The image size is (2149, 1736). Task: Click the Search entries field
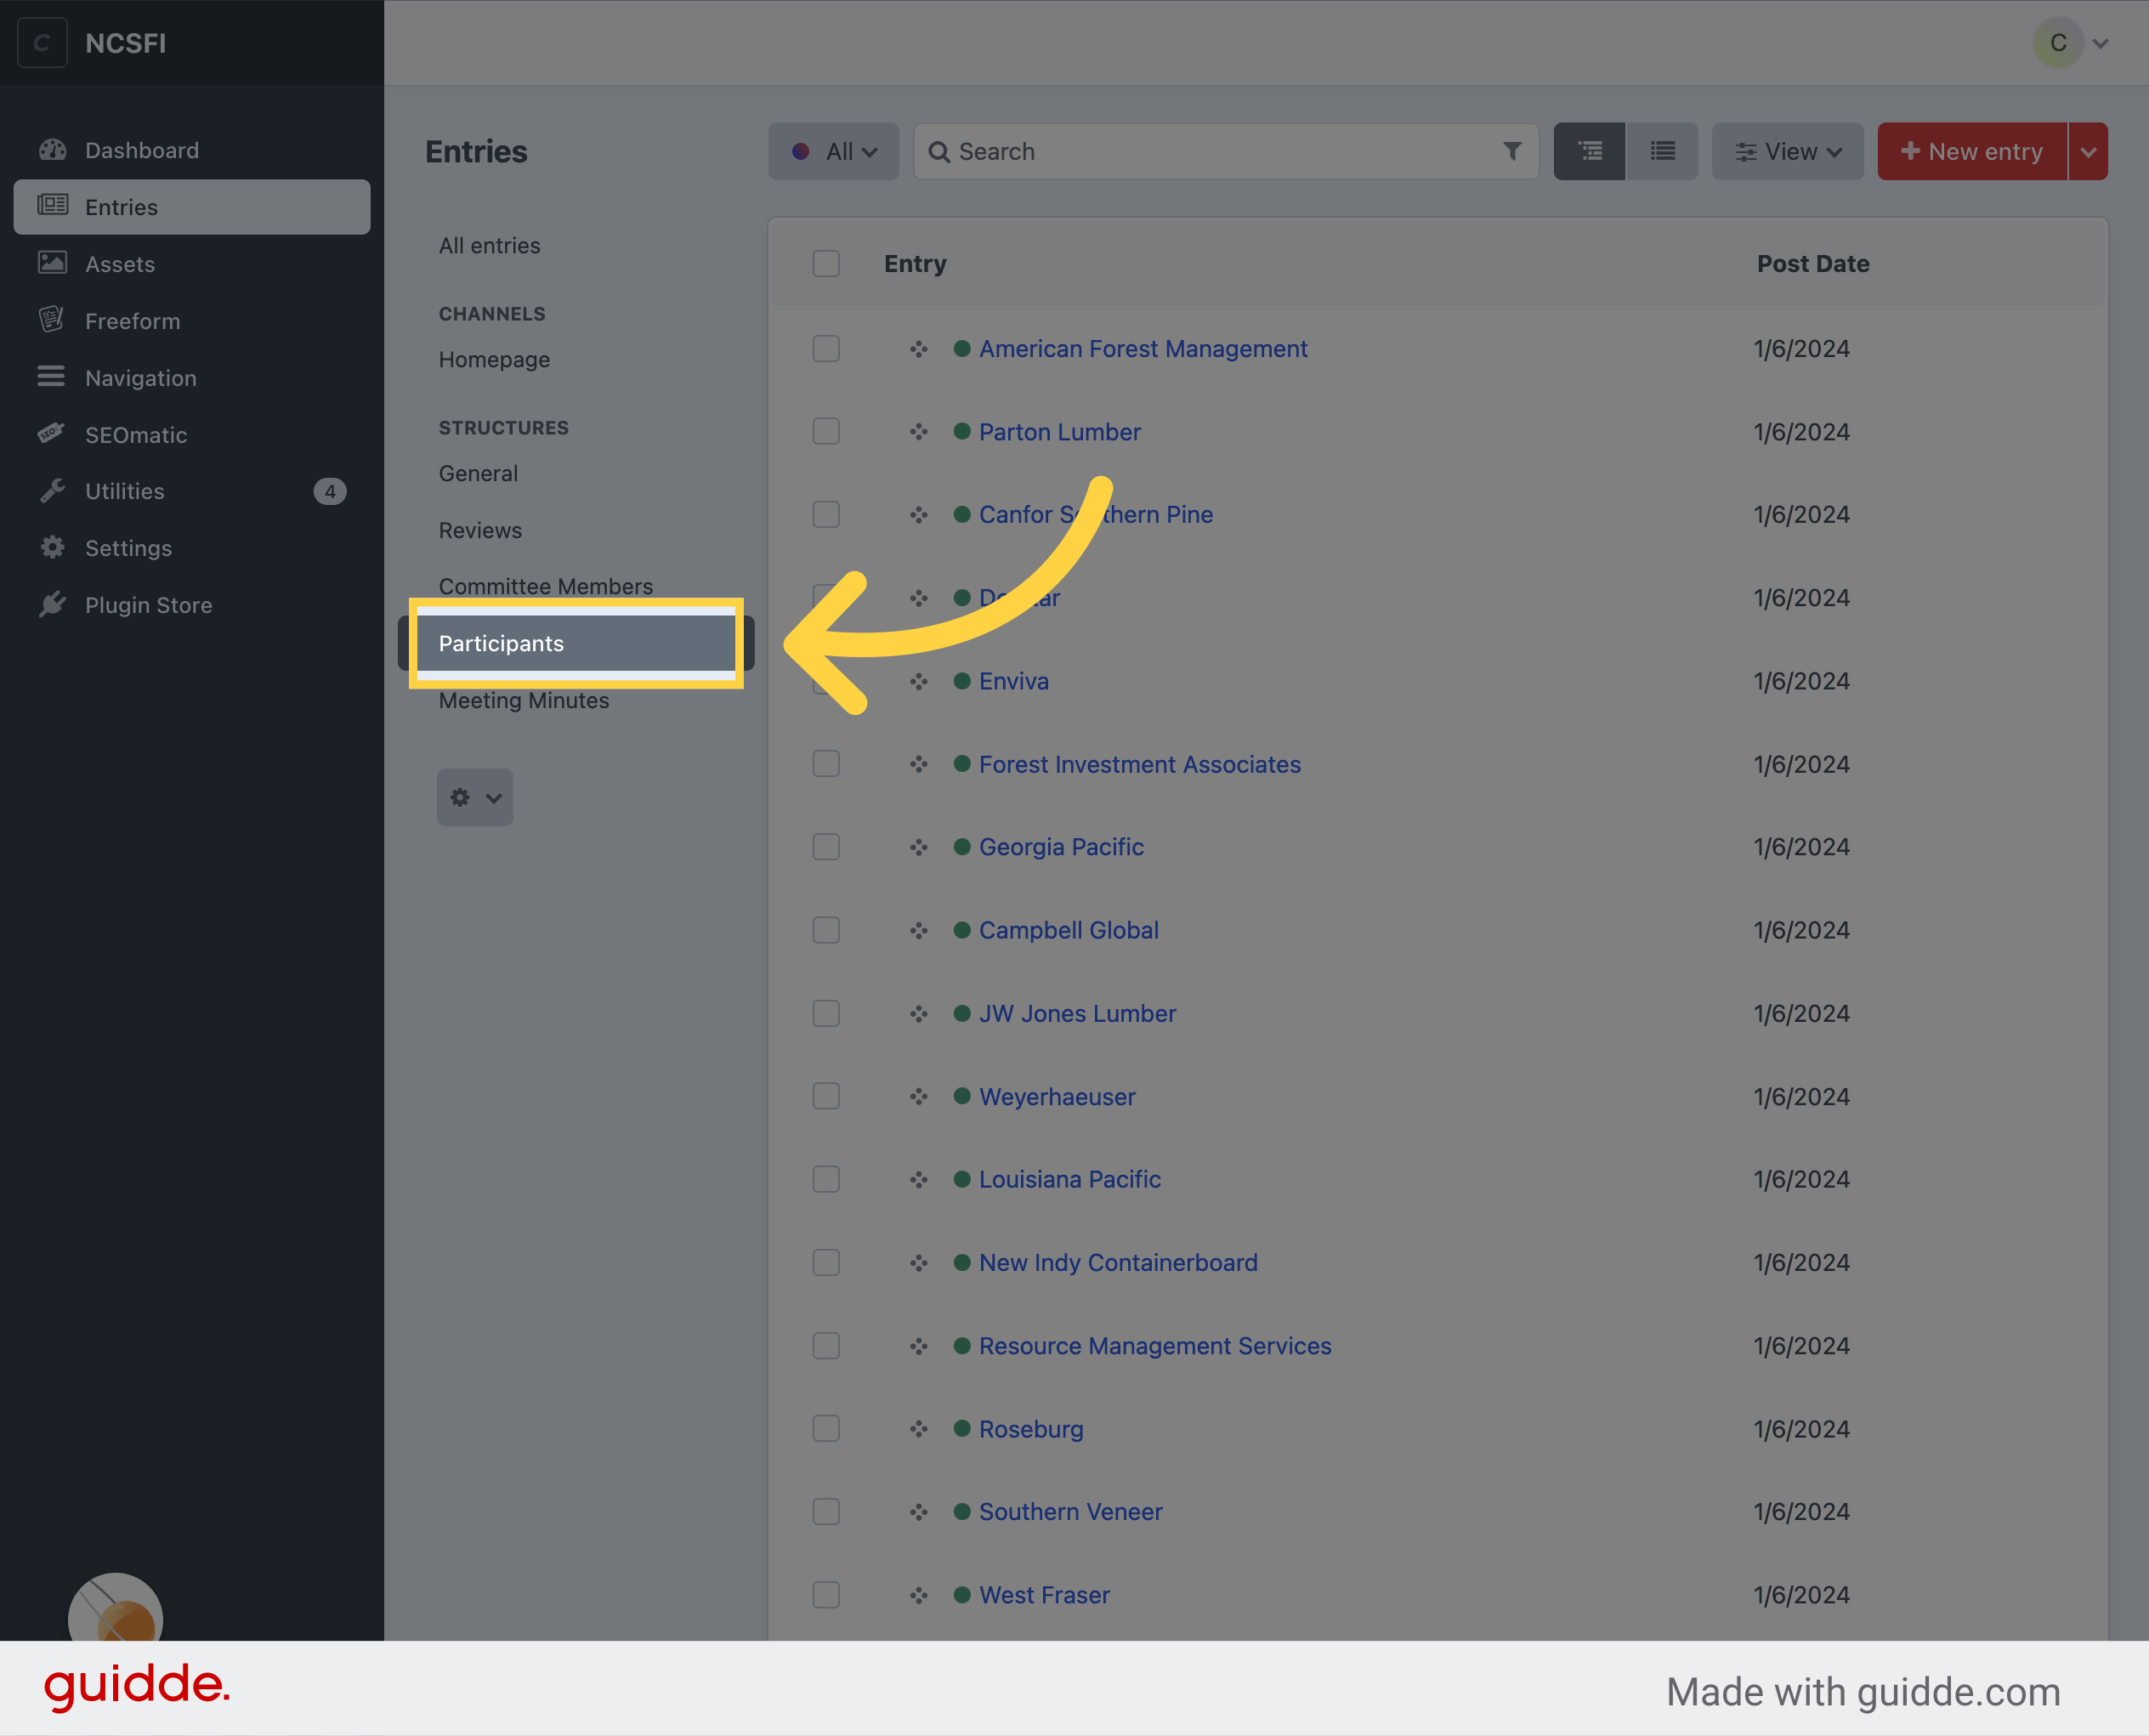(1226, 151)
